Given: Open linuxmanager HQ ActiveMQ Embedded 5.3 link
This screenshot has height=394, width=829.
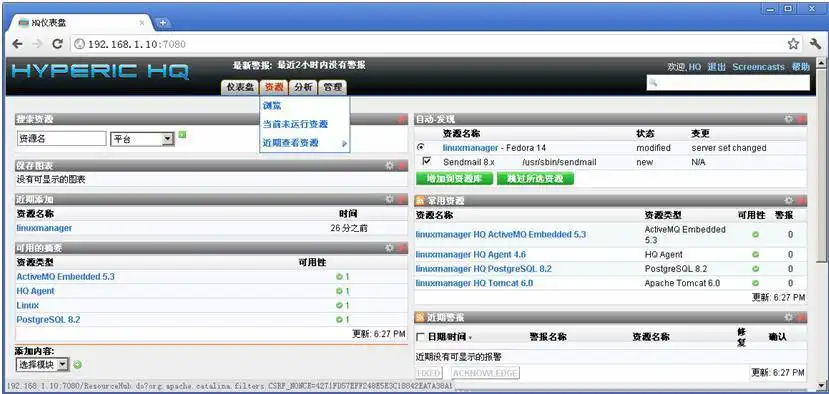Looking at the screenshot, I should tap(501, 234).
